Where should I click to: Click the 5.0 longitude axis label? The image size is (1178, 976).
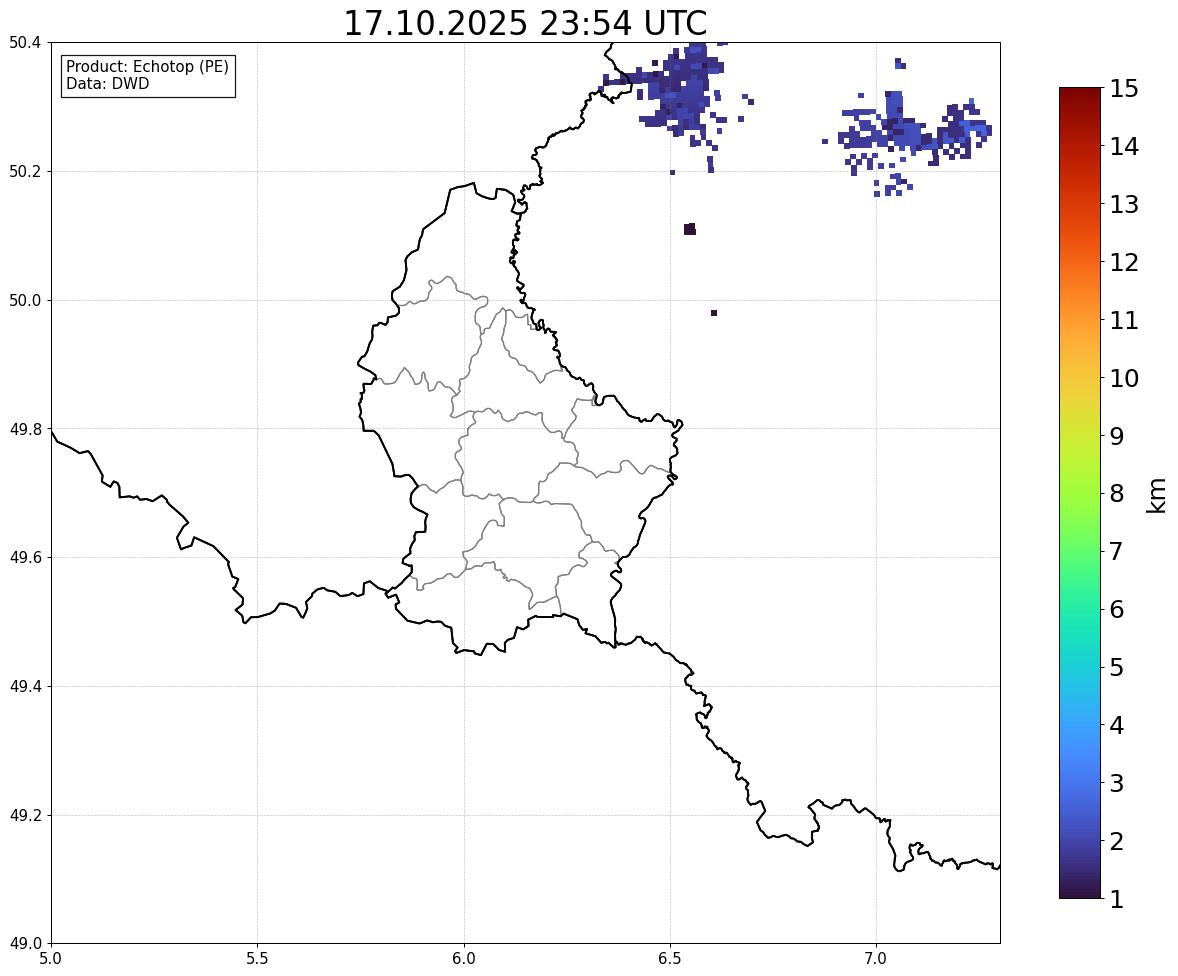51,959
